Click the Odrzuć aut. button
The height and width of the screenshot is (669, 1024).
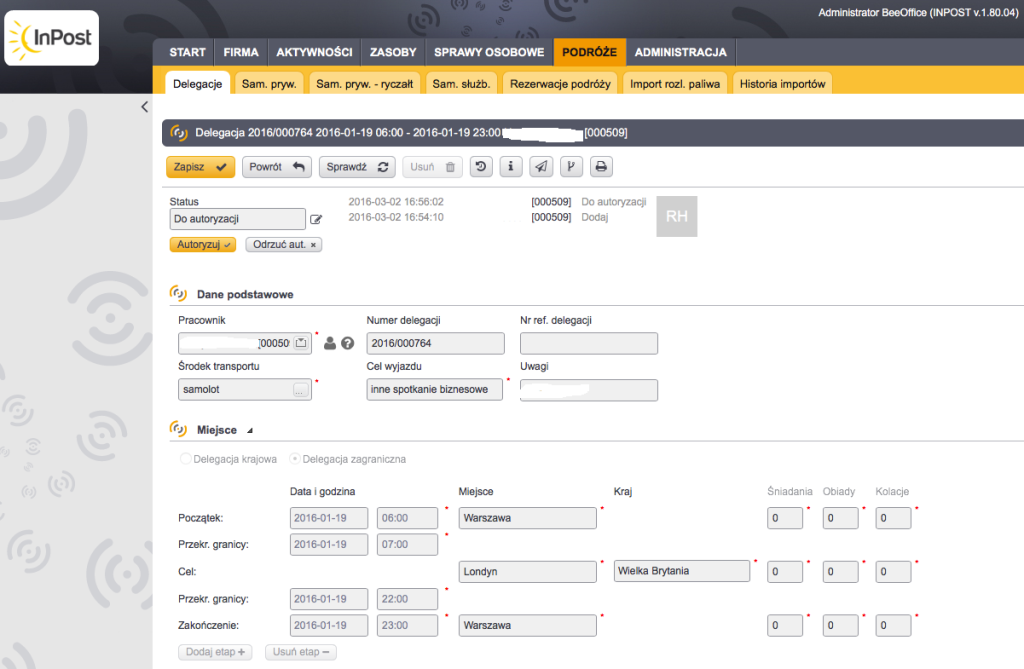(x=284, y=244)
